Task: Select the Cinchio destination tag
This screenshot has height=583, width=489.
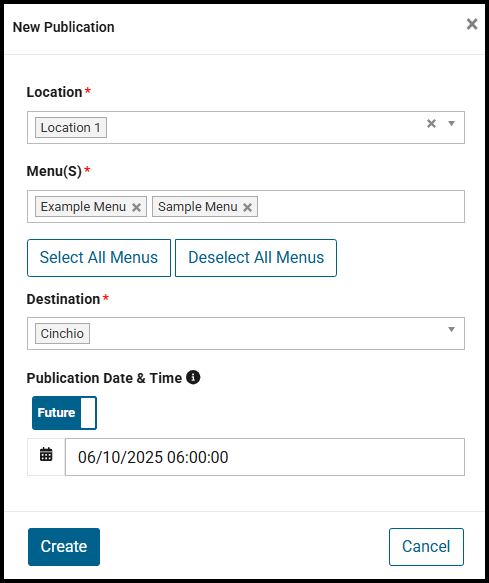Action: [x=62, y=334]
